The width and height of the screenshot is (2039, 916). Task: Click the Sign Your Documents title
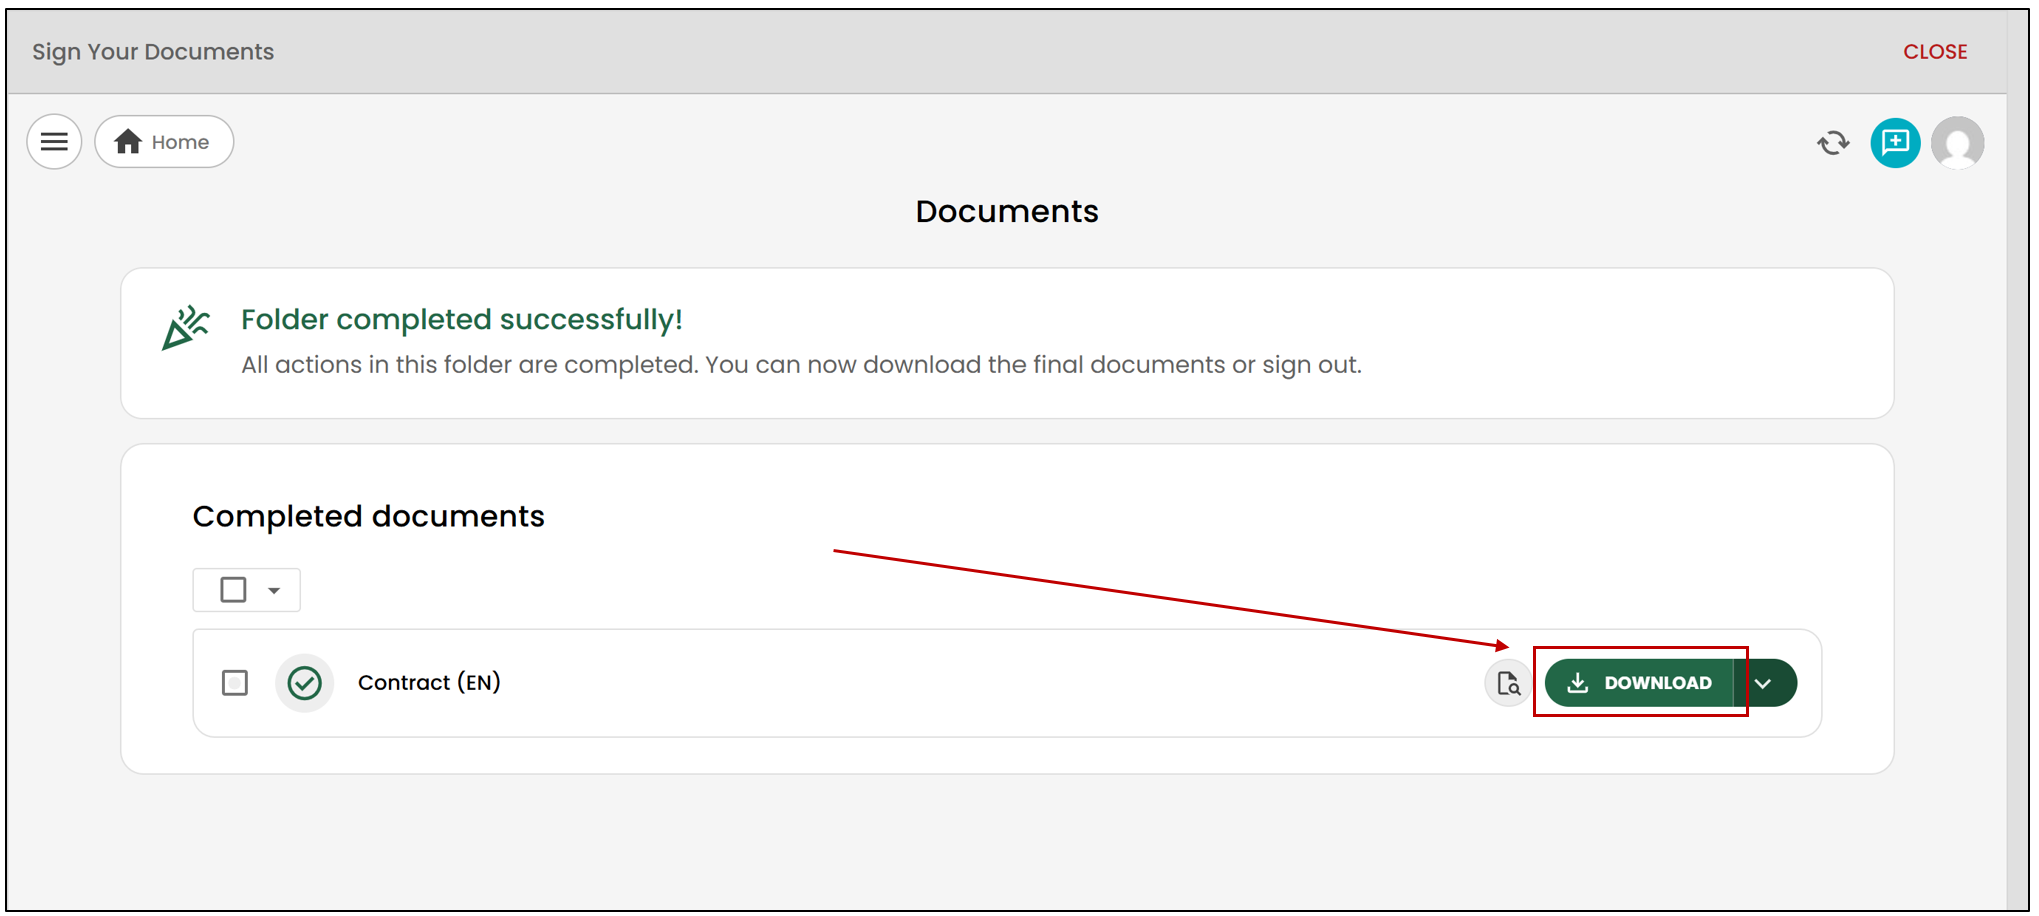click(153, 52)
